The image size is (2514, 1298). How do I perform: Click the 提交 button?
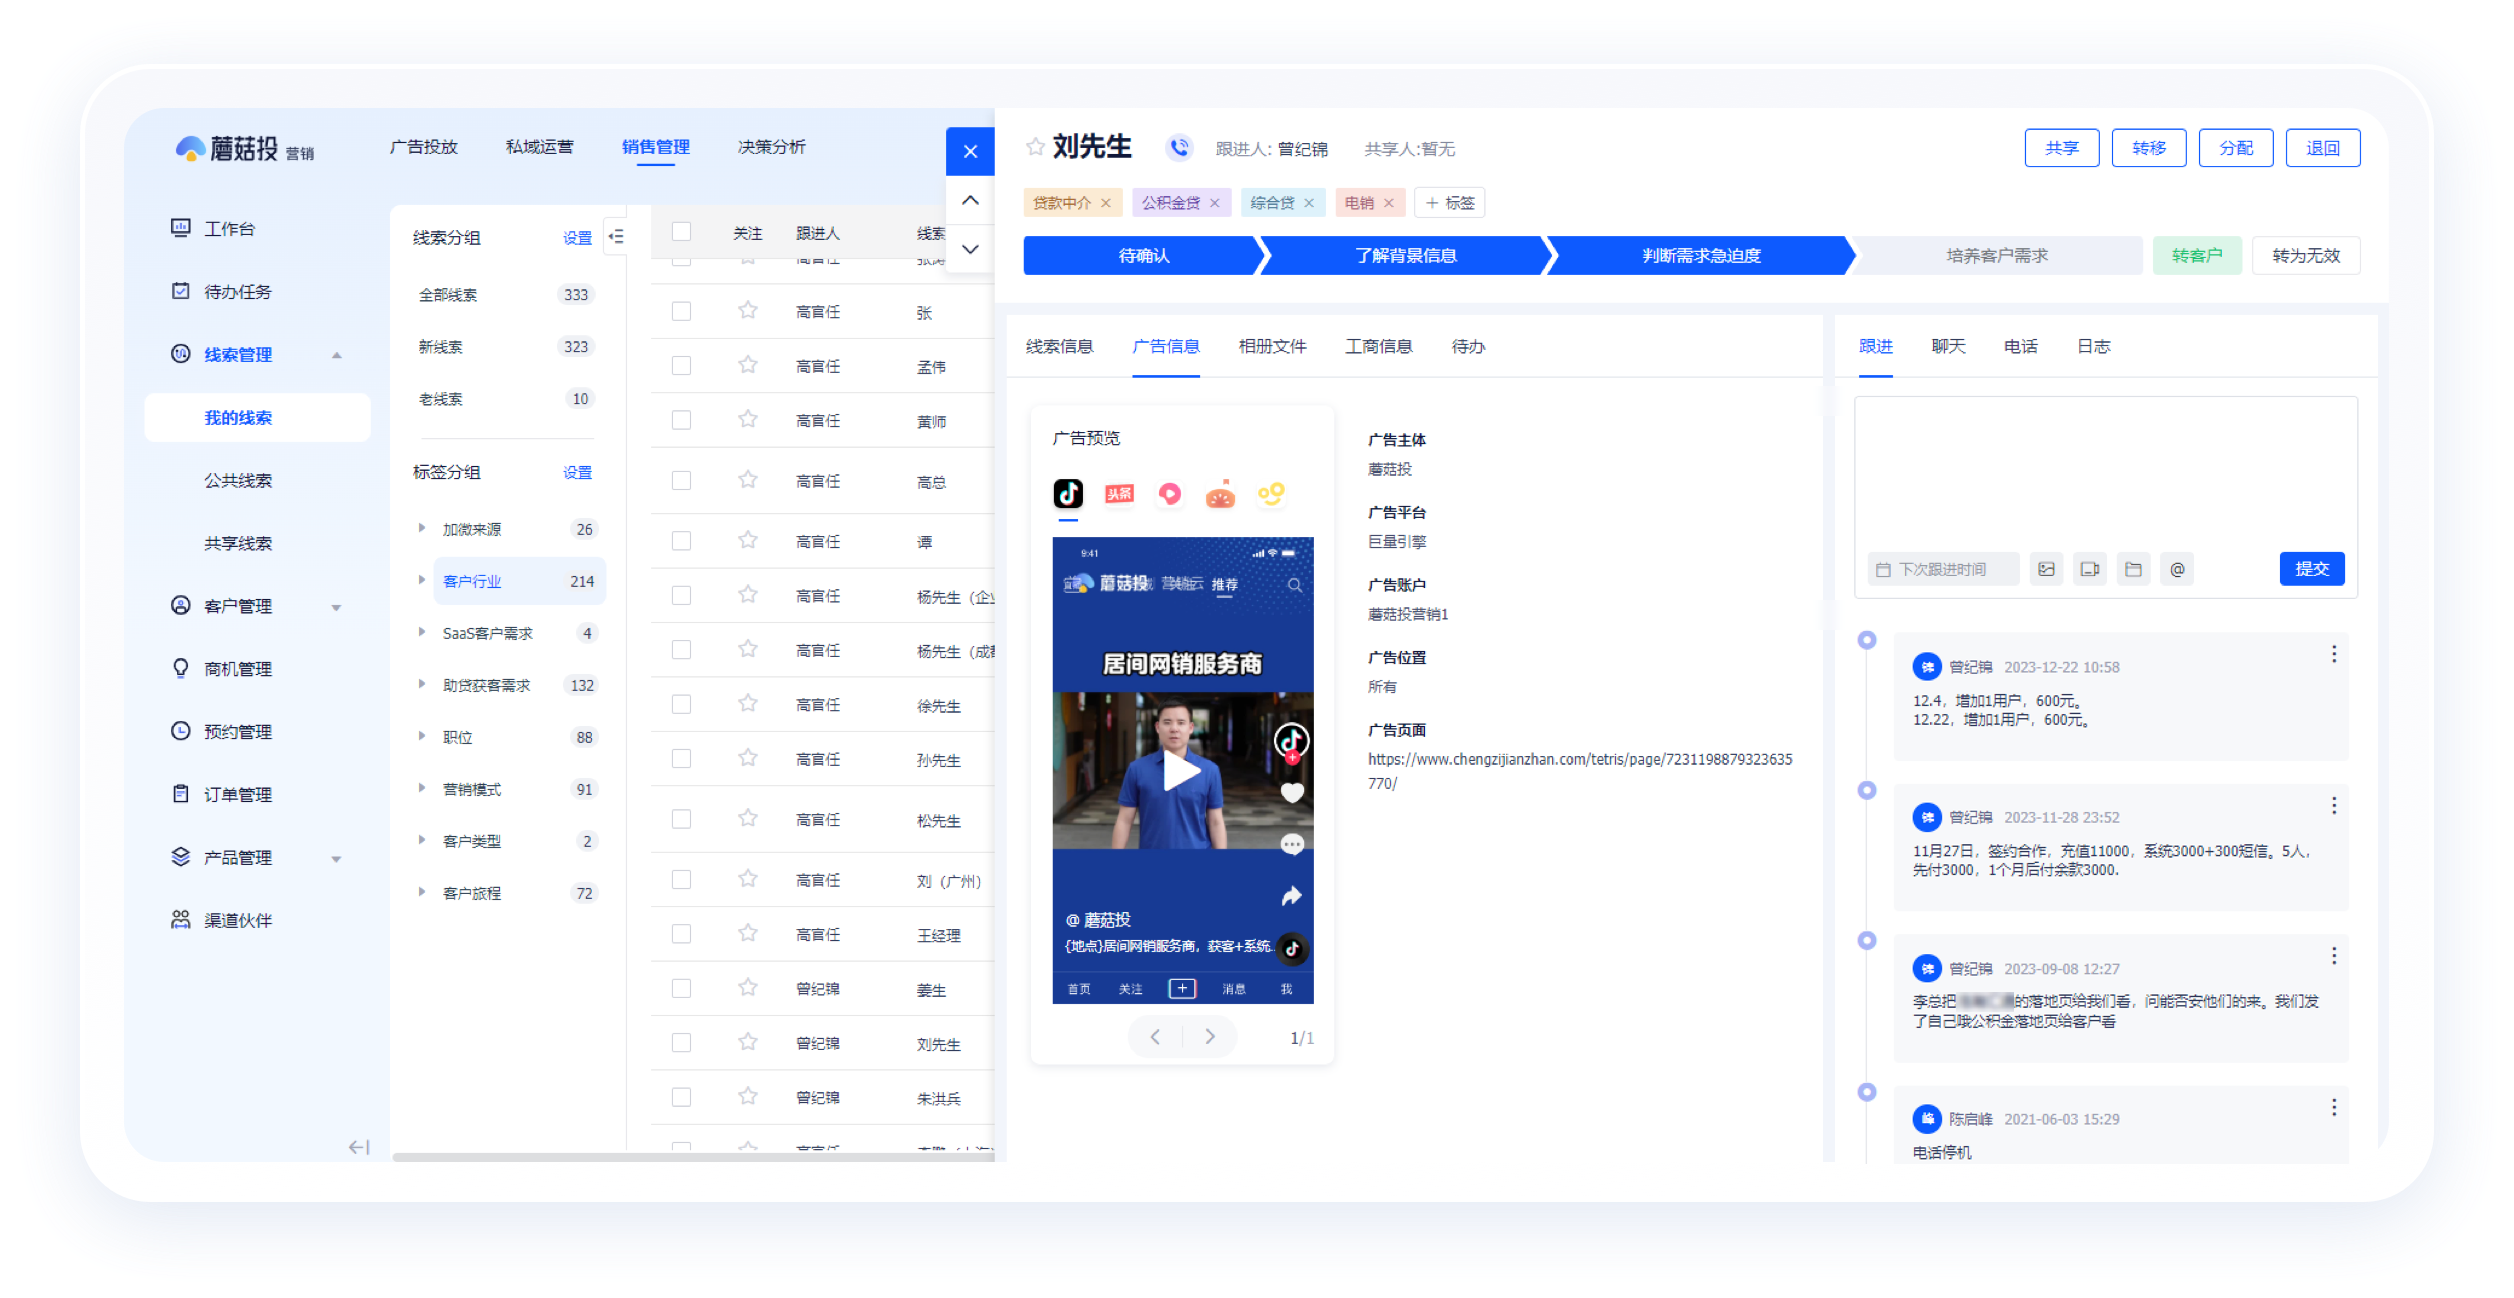click(2311, 569)
